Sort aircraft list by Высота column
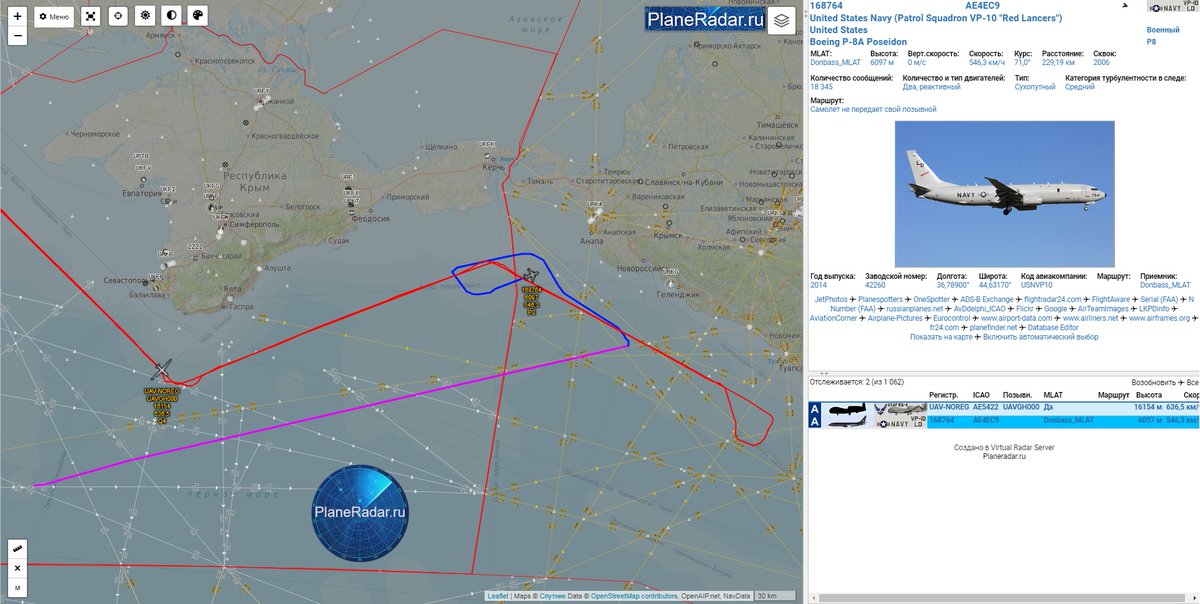Image resolution: width=1200 pixels, height=604 pixels. (1150, 395)
